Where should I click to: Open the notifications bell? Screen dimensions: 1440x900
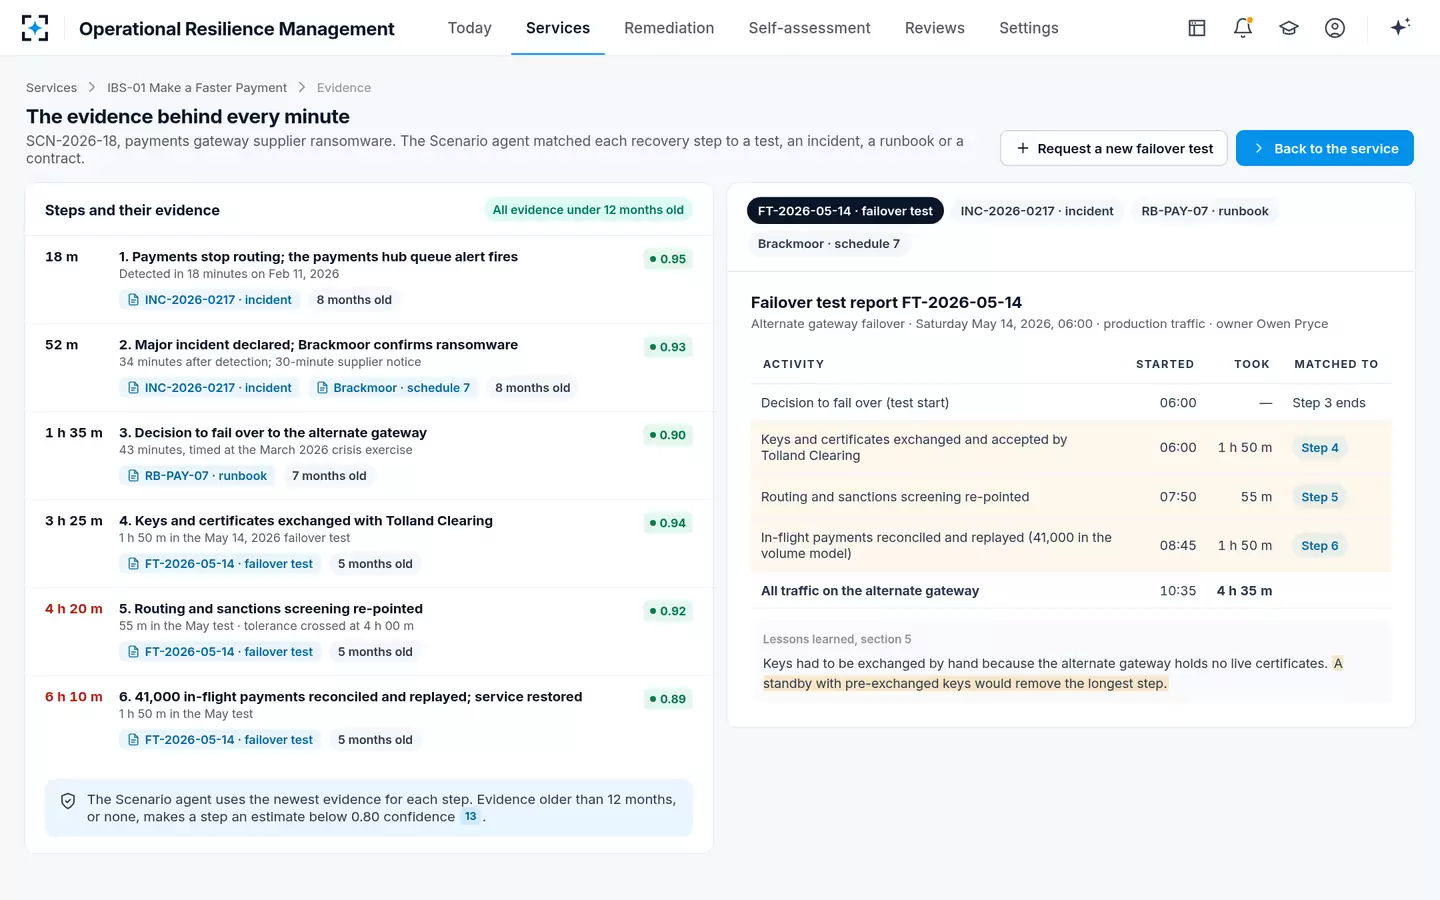(1243, 28)
